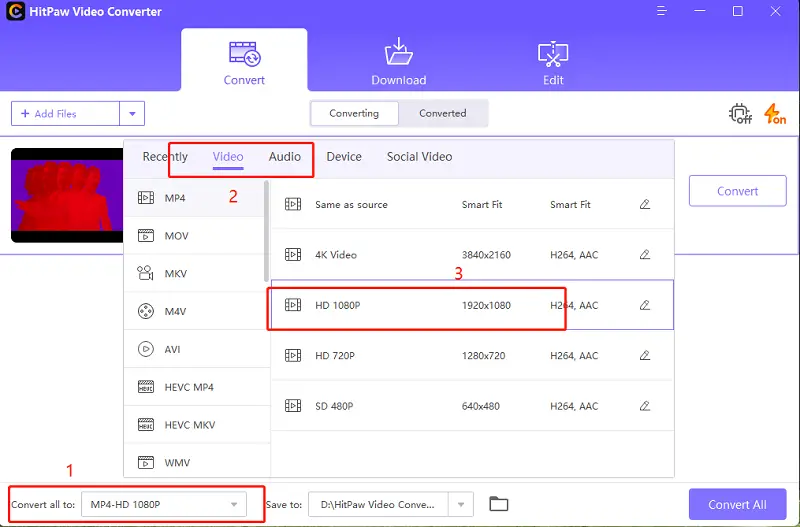The width and height of the screenshot is (800, 527).
Task: Click the HEVC MP4 format icon
Action: [146, 387]
